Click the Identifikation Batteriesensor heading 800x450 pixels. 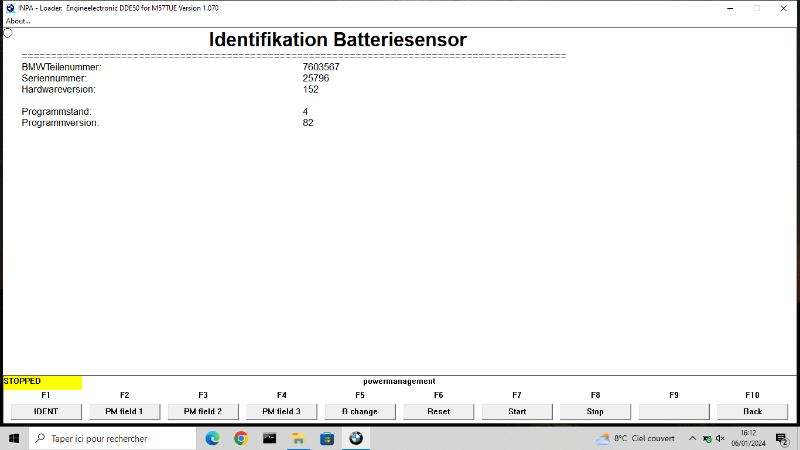tap(338, 40)
